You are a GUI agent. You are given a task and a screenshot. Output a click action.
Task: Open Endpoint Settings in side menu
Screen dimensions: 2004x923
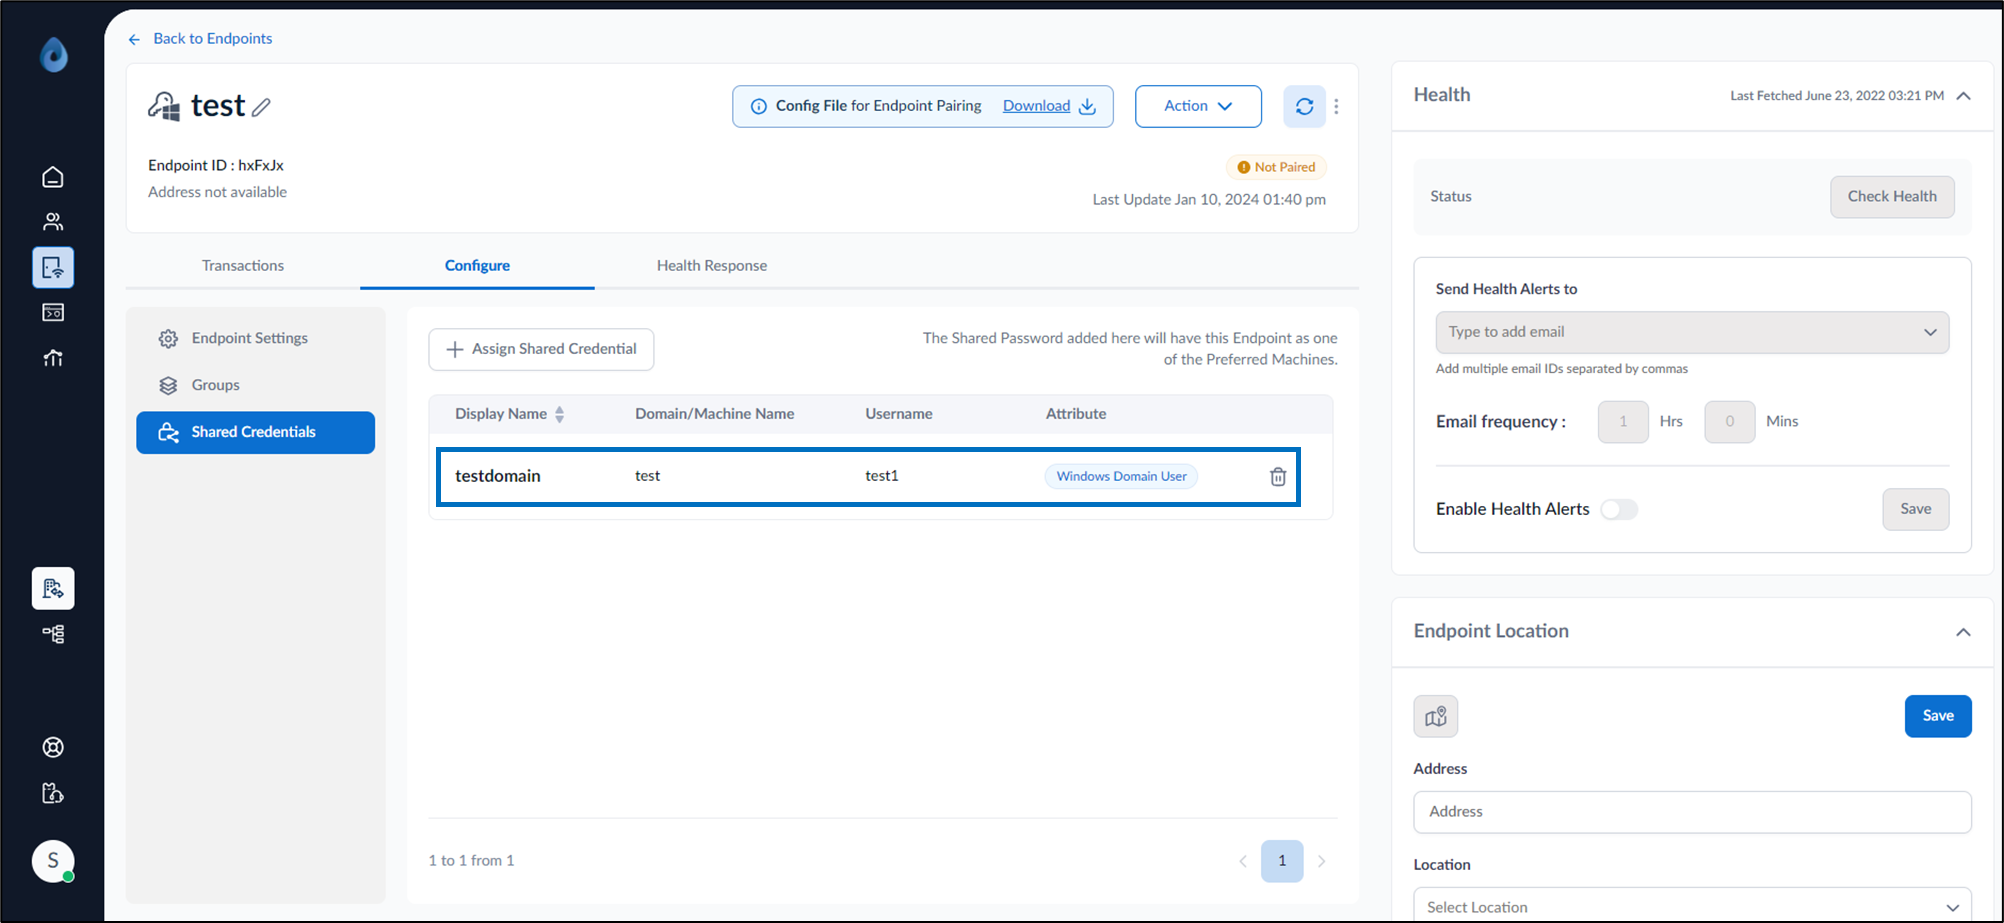tap(250, 338)
